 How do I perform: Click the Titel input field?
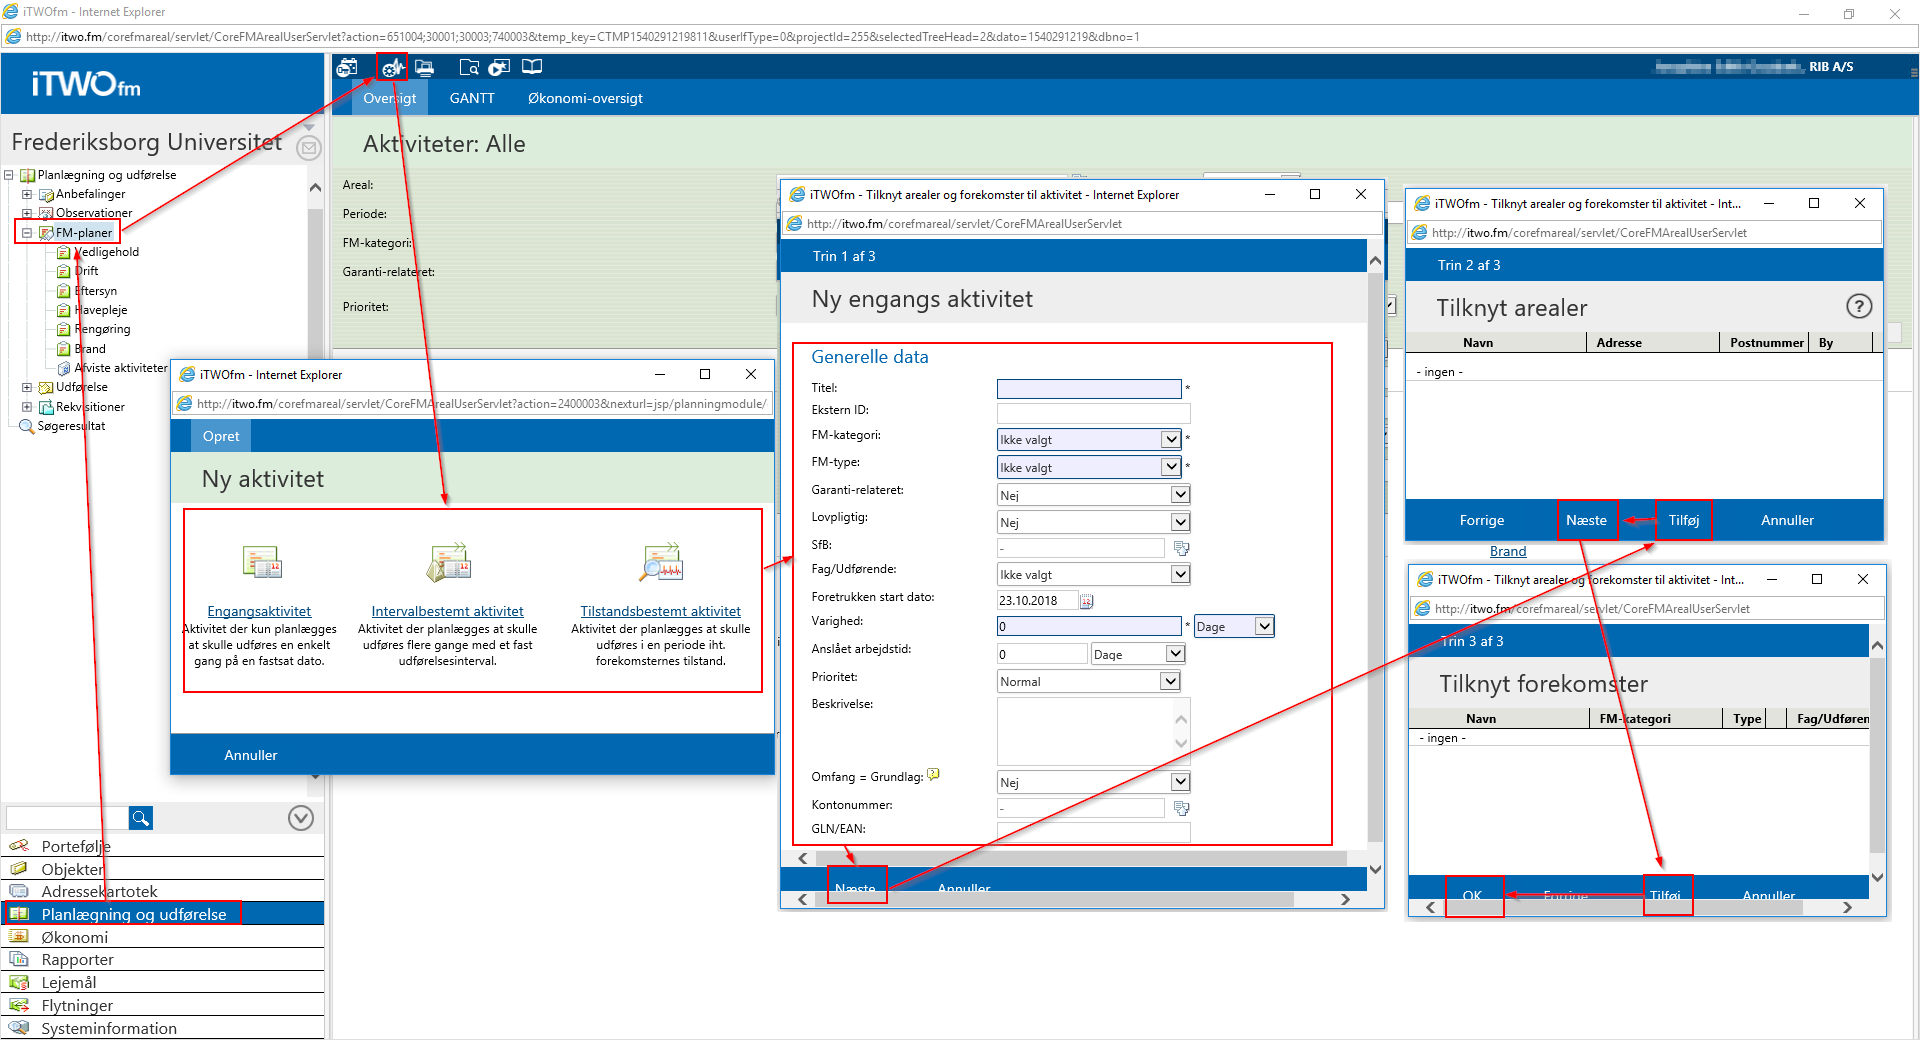pos(1089,388)
